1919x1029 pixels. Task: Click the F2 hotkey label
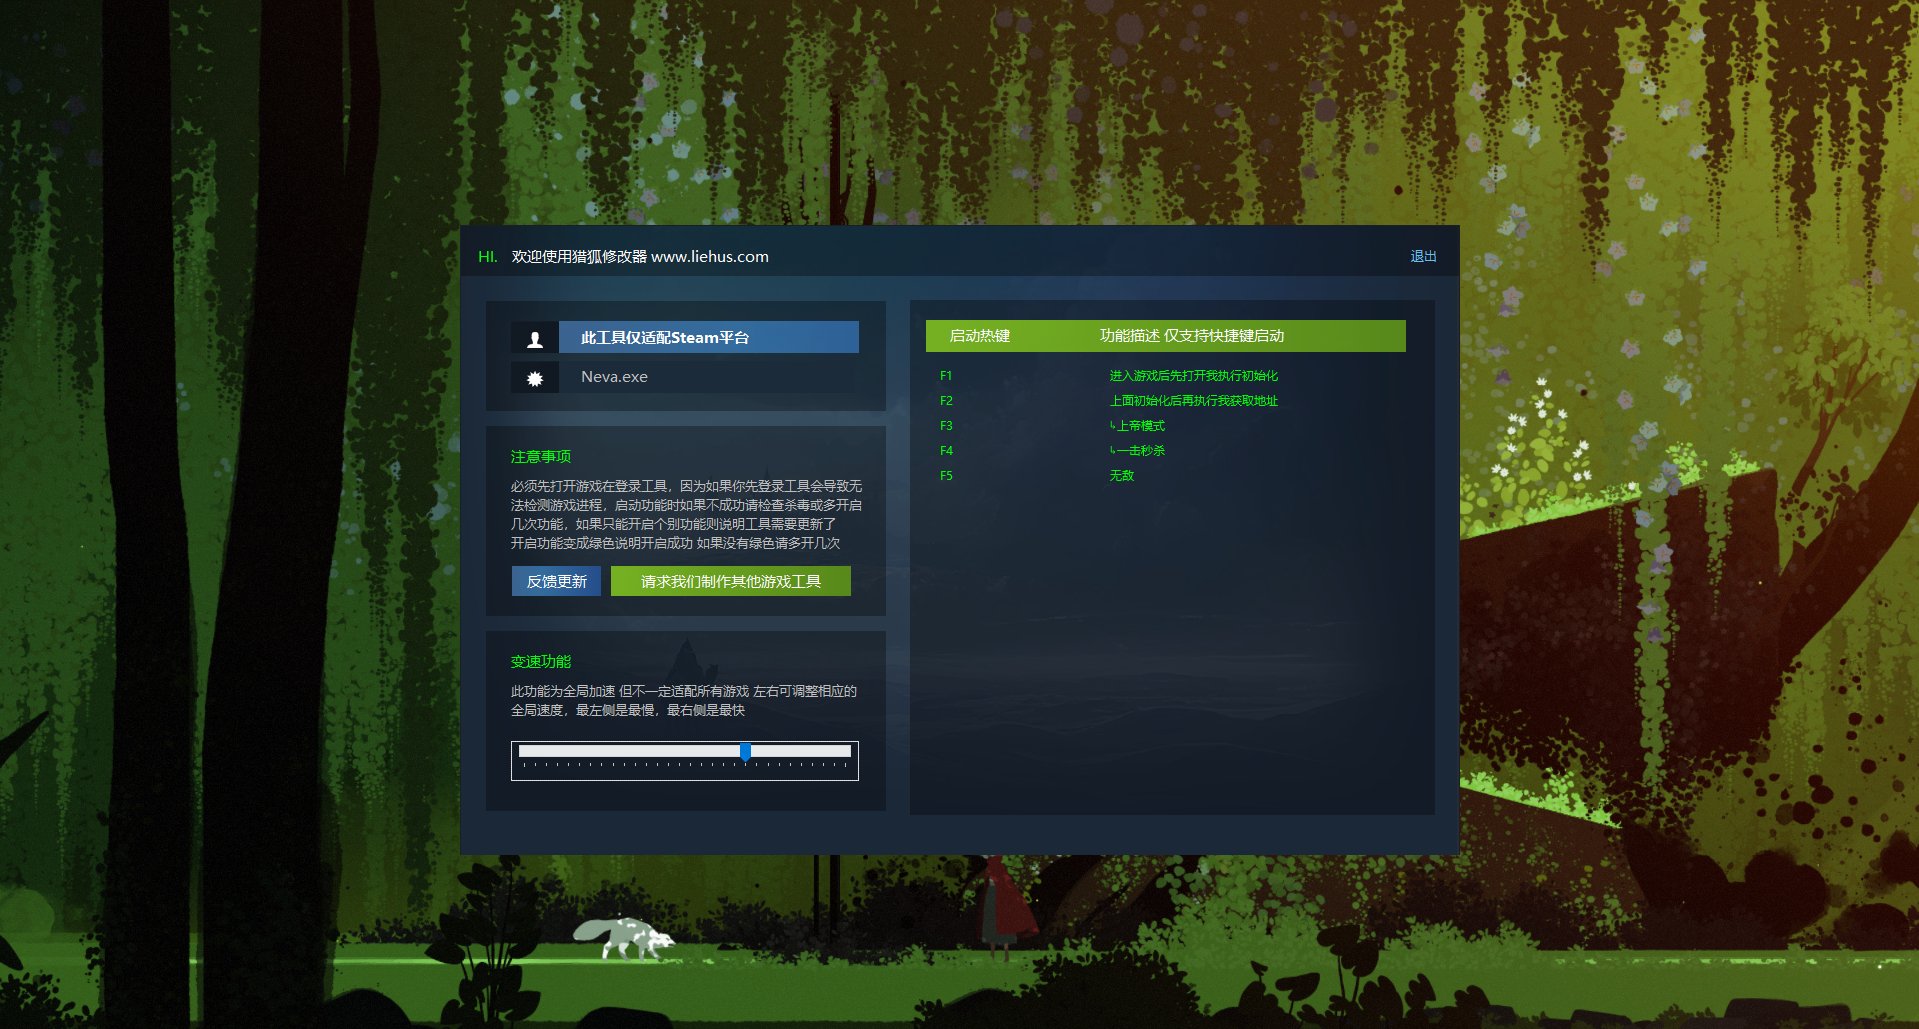(946, 401)
